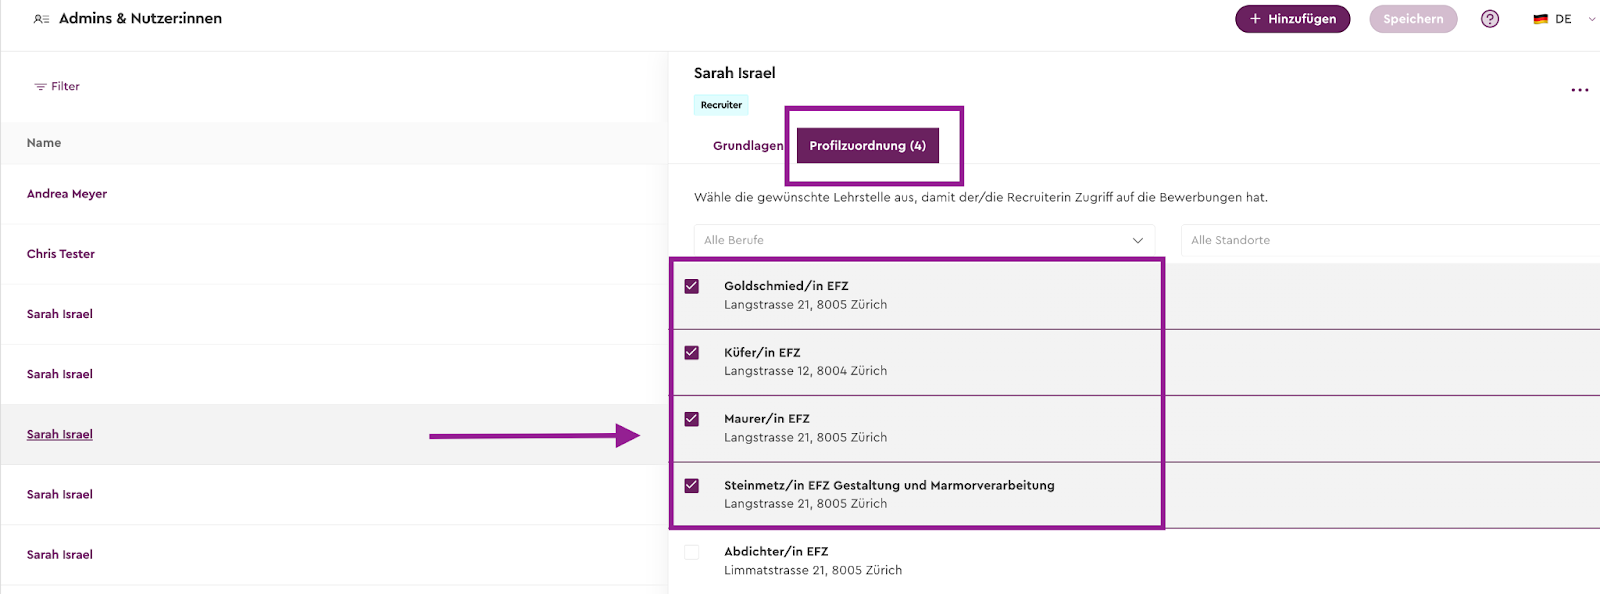1600x594 pixels.
Task: Enable the Abdichter/in EFZ checkbox
Action: pyautogui.click(x=692, y=552)
